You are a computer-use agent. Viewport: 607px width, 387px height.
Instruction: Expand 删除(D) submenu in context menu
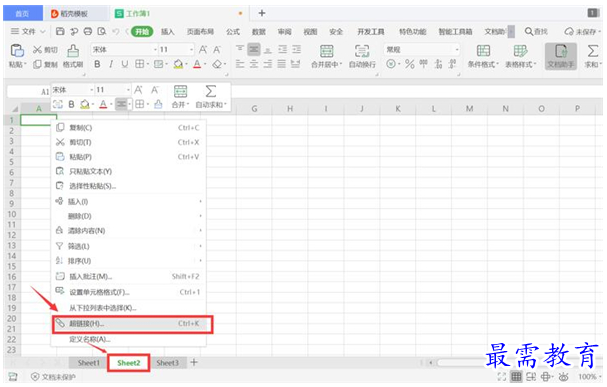[x=128, y=216]
